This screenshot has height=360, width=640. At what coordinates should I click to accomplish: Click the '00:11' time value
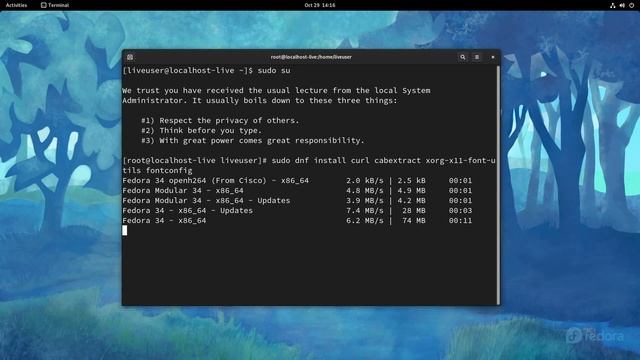click(x=460, y=220)
